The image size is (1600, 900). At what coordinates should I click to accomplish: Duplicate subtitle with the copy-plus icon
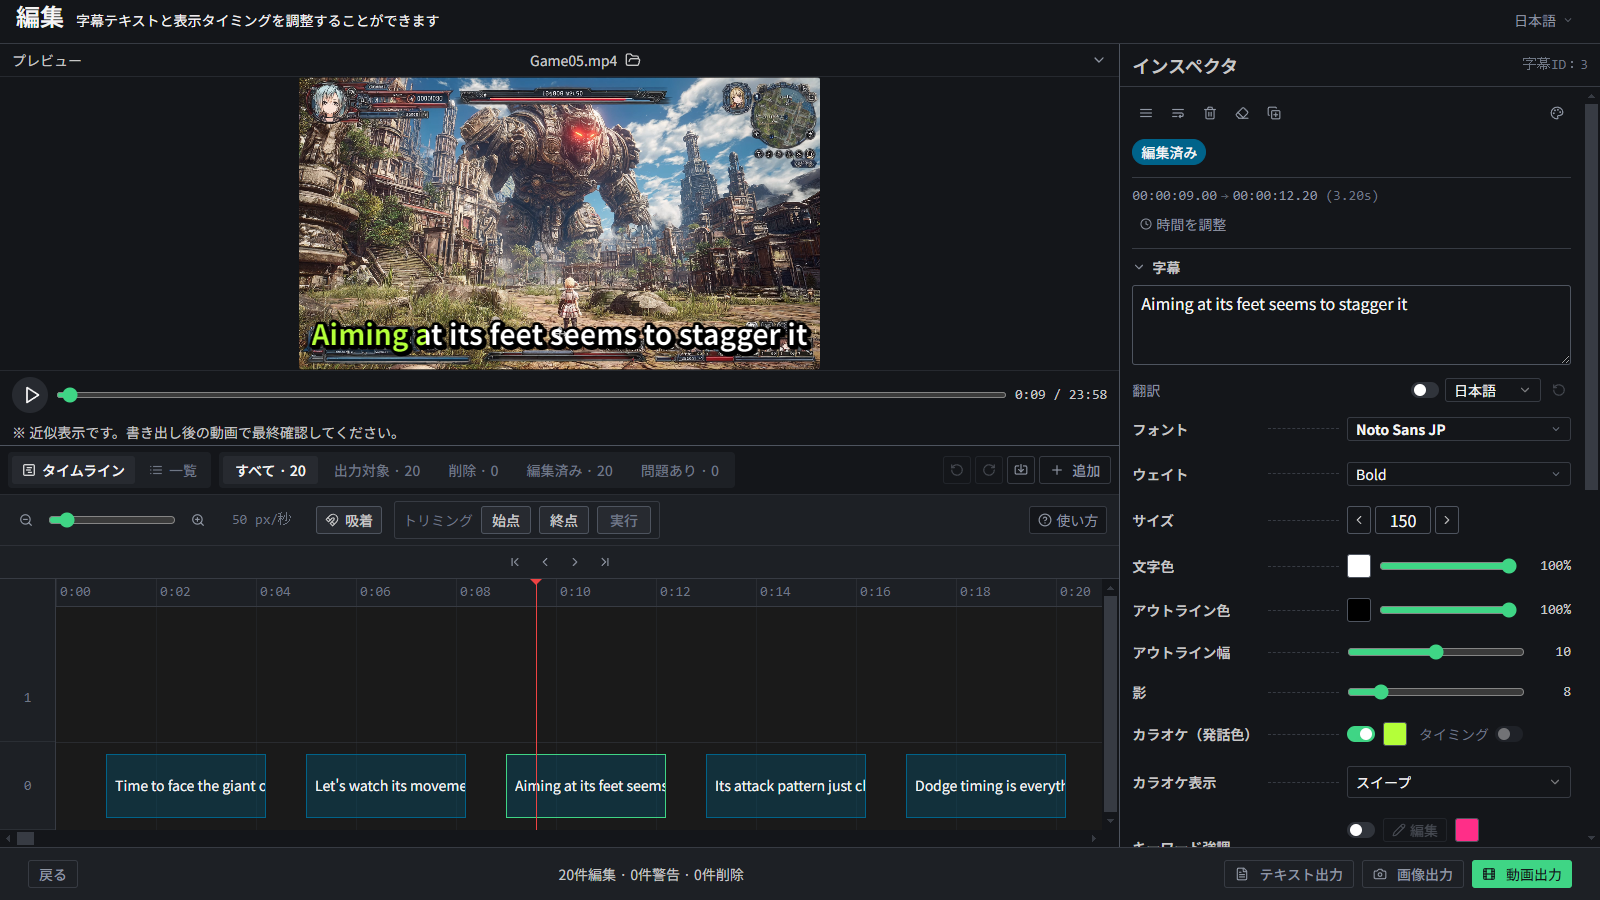tap(1274, 113)
